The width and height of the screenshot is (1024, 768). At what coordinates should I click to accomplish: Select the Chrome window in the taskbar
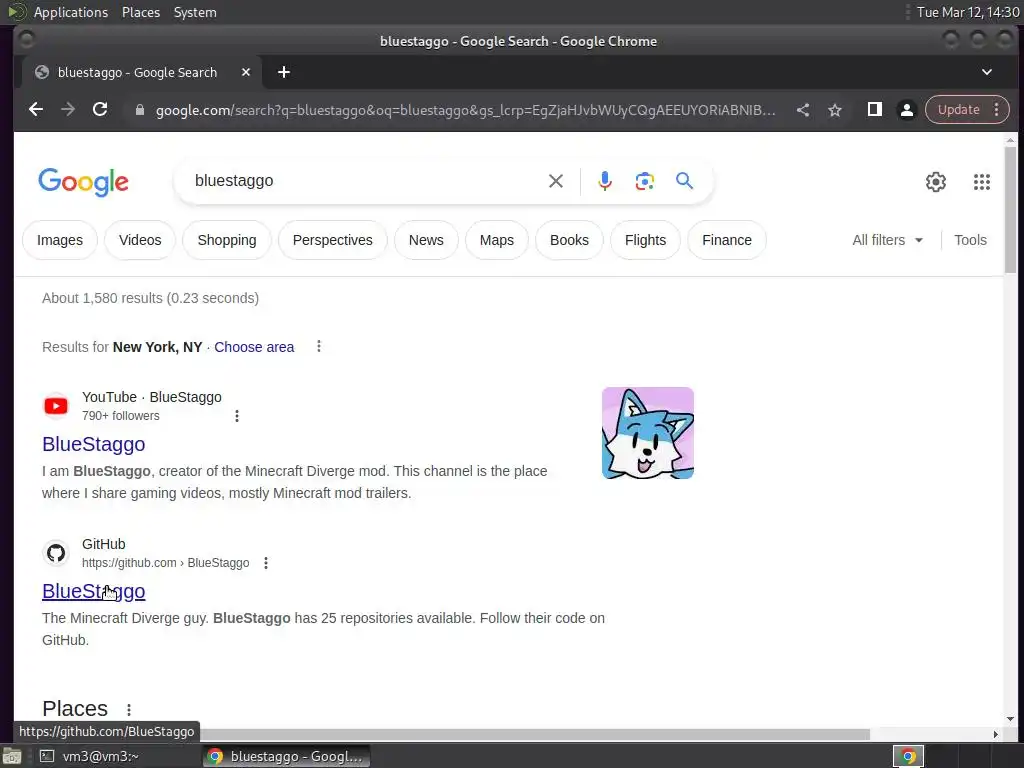click(285, 756)
